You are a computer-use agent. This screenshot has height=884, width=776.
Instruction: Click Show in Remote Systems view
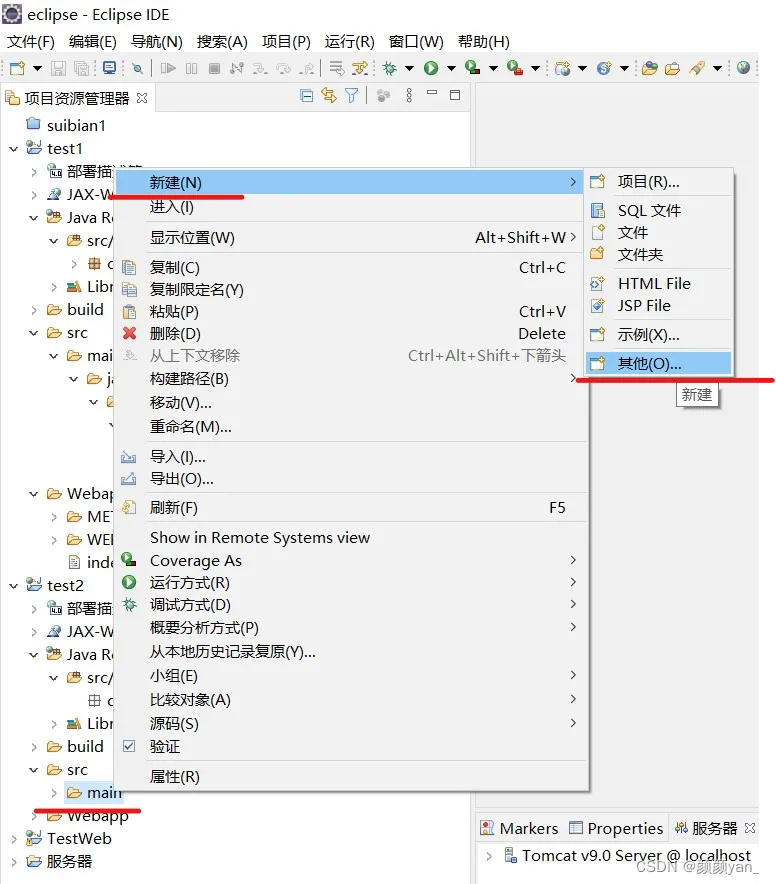click(351, 538)
